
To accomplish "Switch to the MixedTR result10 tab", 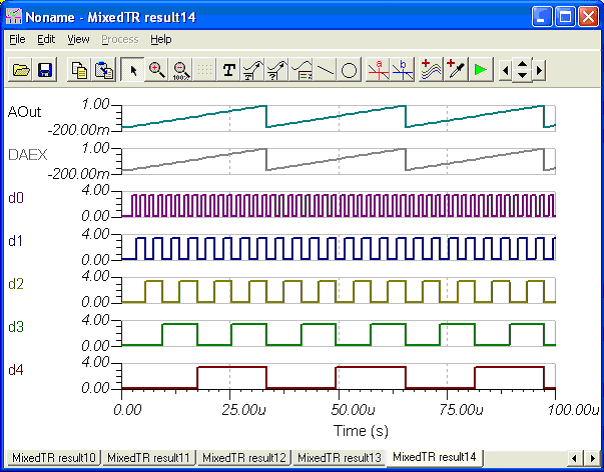I will coord(53,457).
